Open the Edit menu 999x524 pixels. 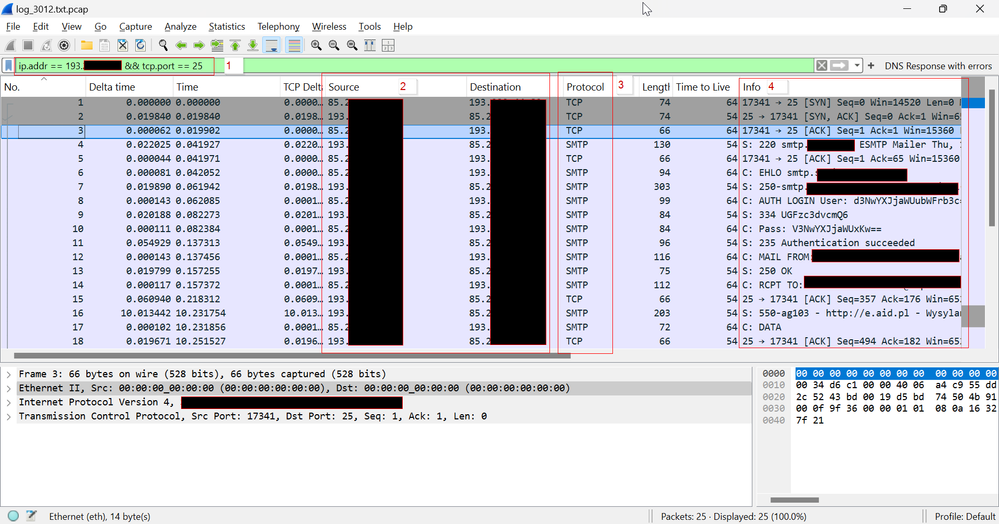tap(41, 26)
